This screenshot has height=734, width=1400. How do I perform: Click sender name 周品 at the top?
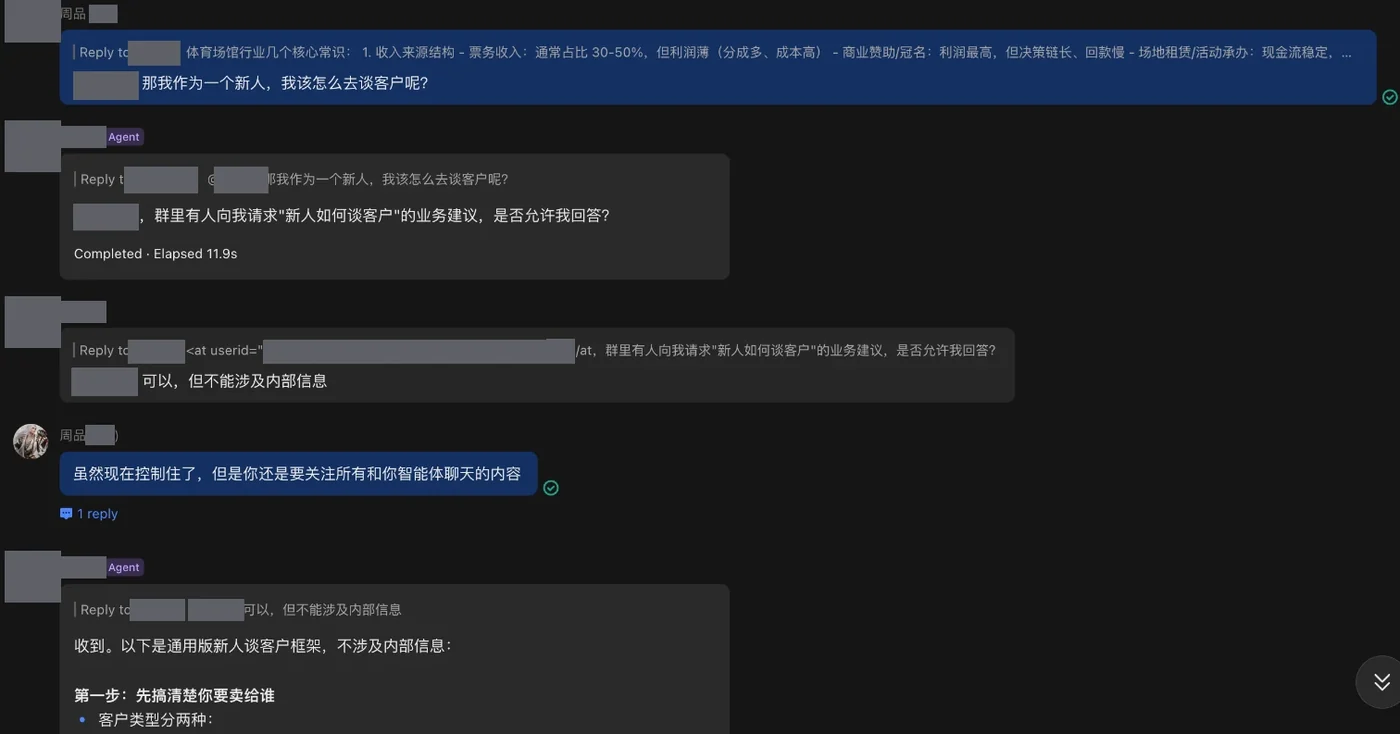[73, 14]
